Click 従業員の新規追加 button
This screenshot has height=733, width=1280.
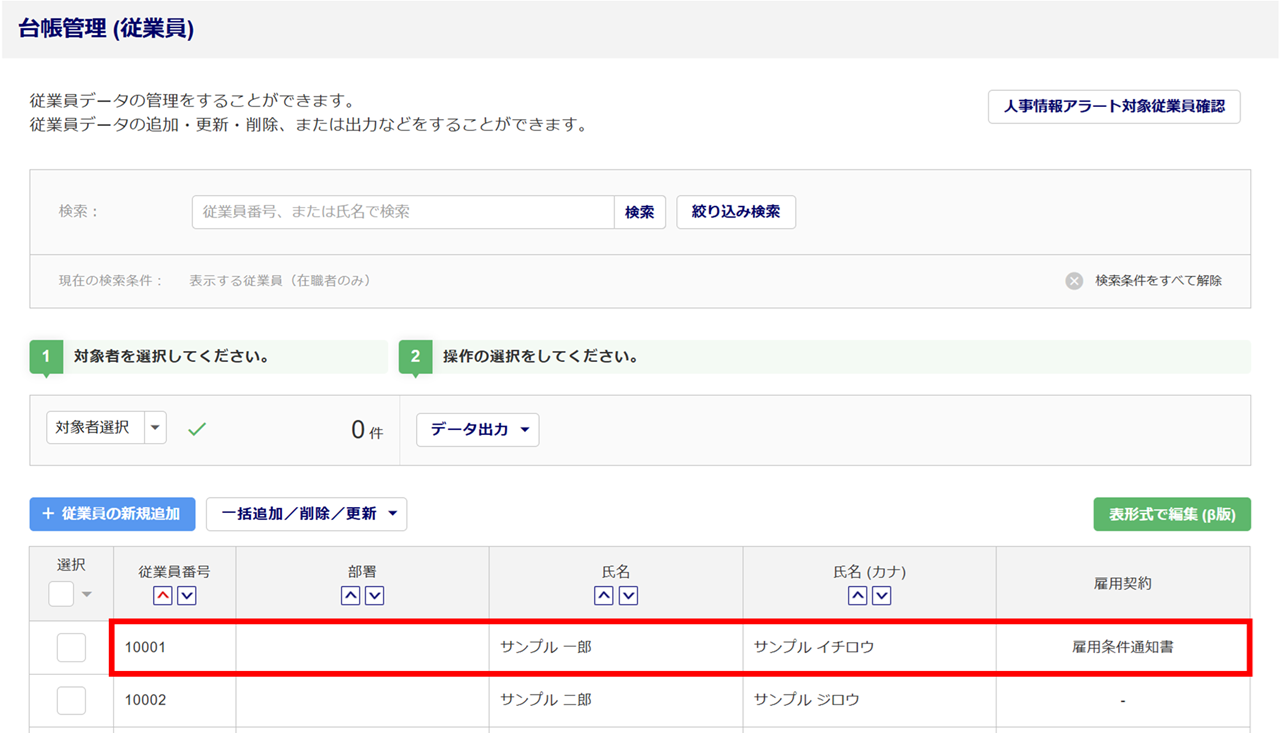(x=112, y=514)
